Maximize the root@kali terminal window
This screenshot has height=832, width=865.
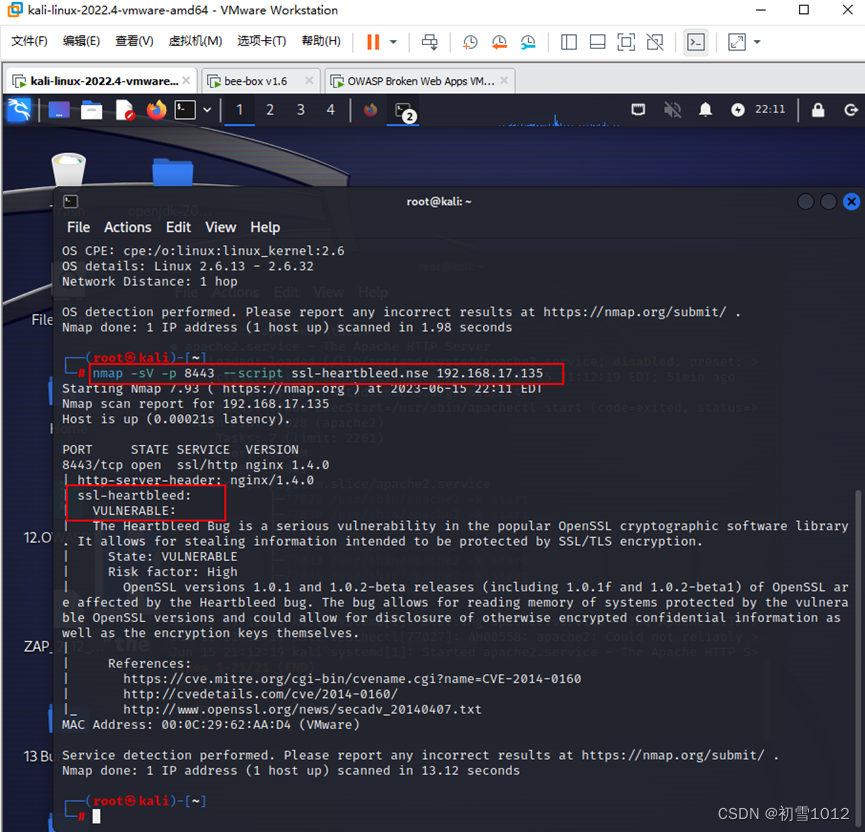(x=829, y=202)
